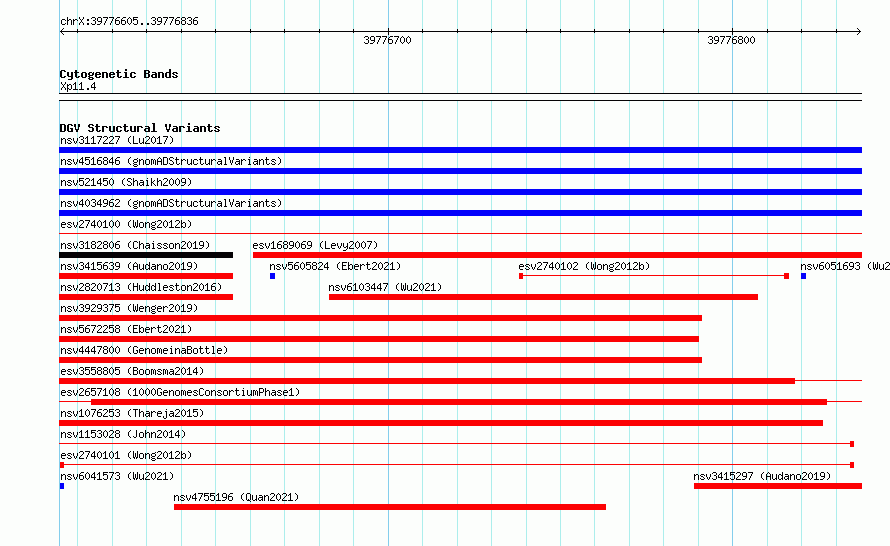Select the red bar under nsv3415297

(x=778, y=486)
